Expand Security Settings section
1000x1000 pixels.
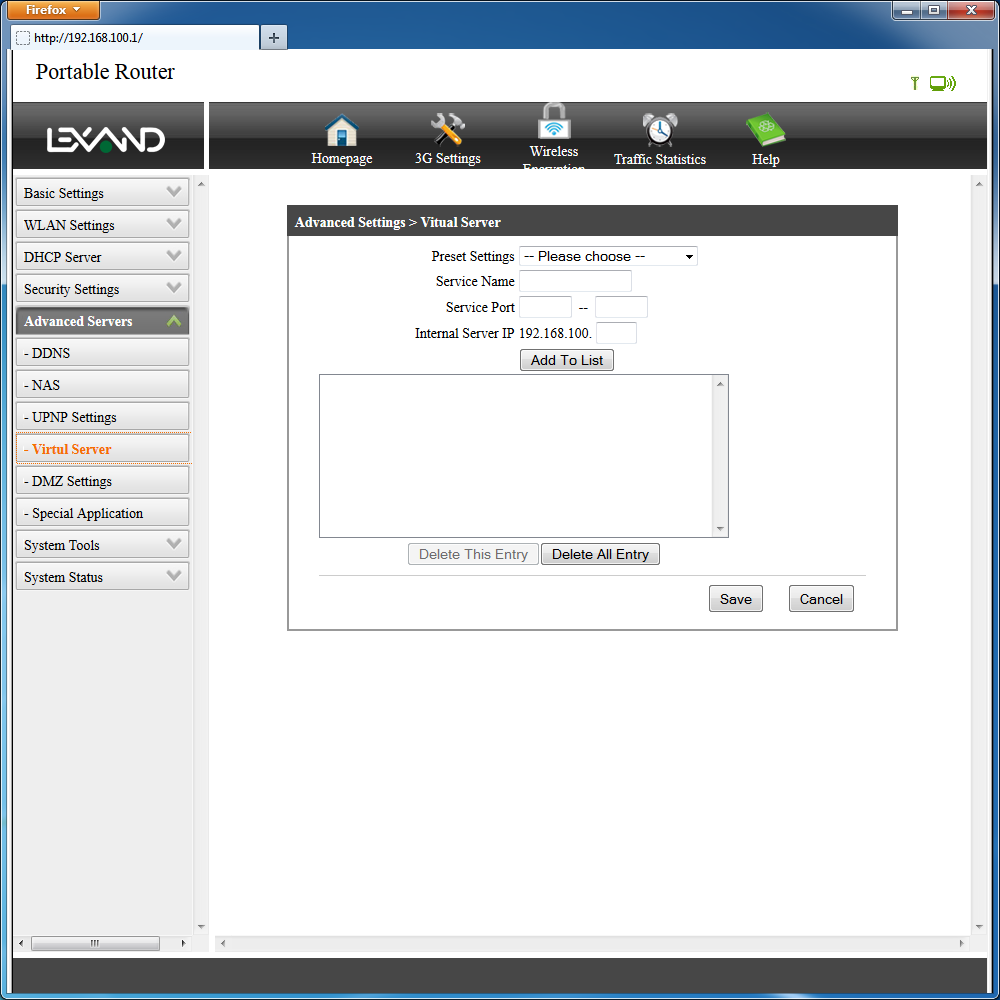pos(102,288)
